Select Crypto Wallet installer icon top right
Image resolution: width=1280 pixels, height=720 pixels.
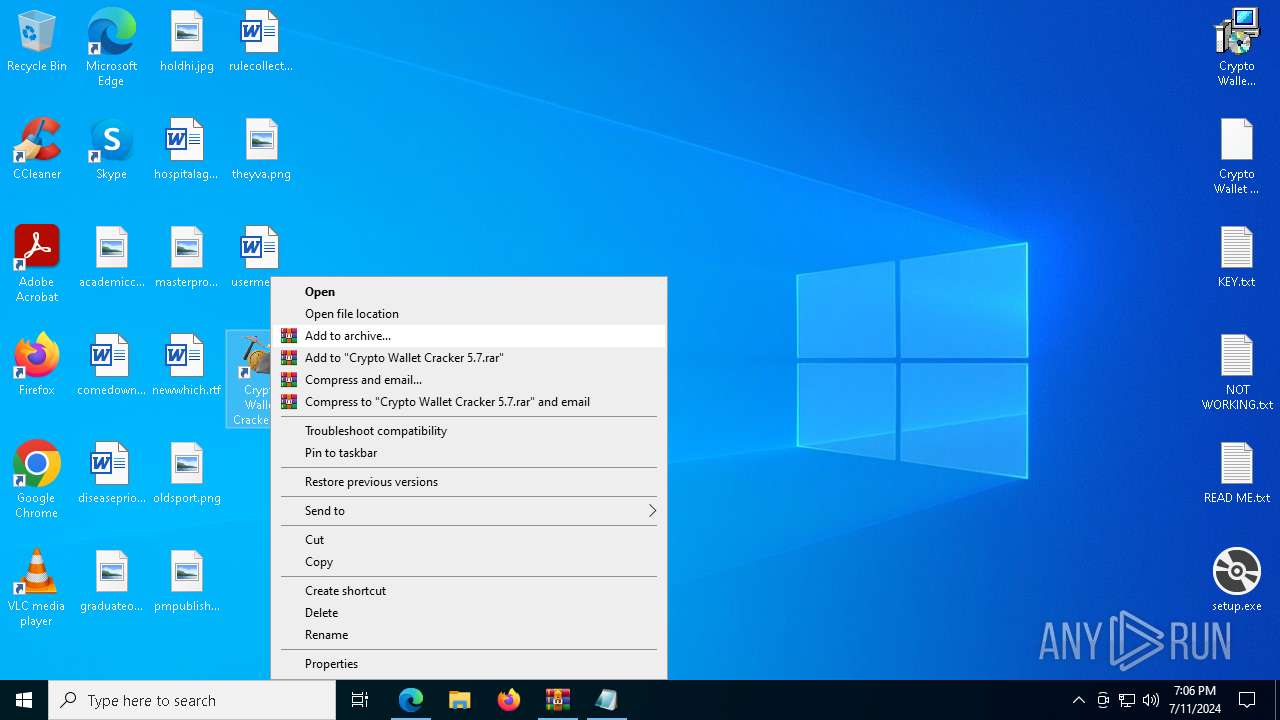[x=1237, y=47]
